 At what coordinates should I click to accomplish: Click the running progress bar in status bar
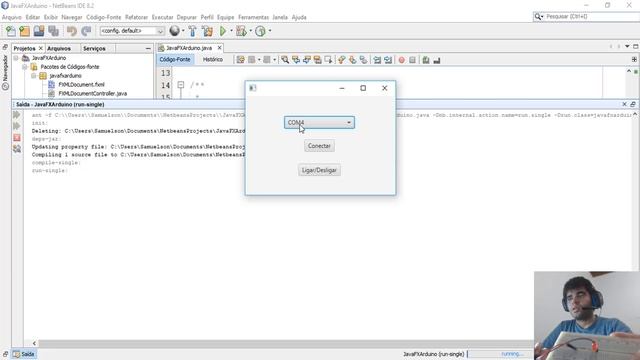tap(501, 354)
